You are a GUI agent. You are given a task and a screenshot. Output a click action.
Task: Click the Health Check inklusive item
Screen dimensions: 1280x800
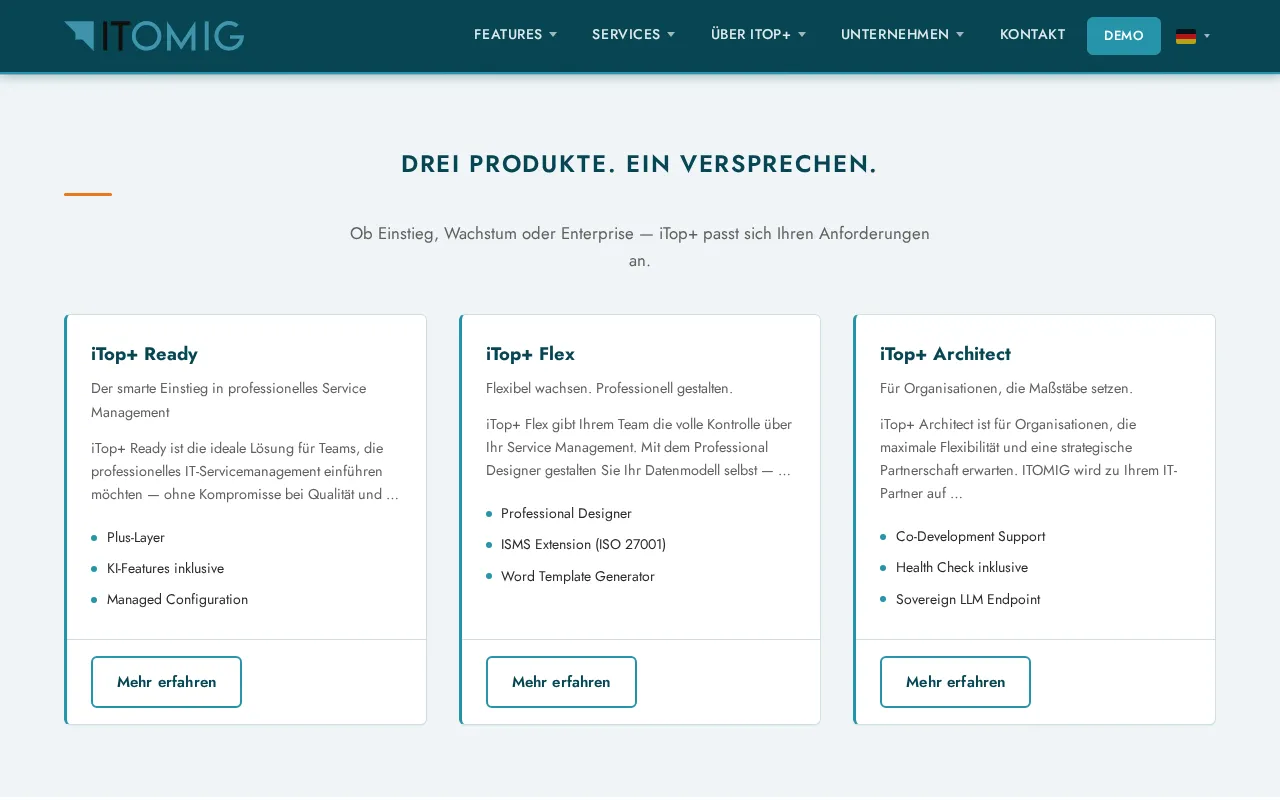tap(962, 568)
